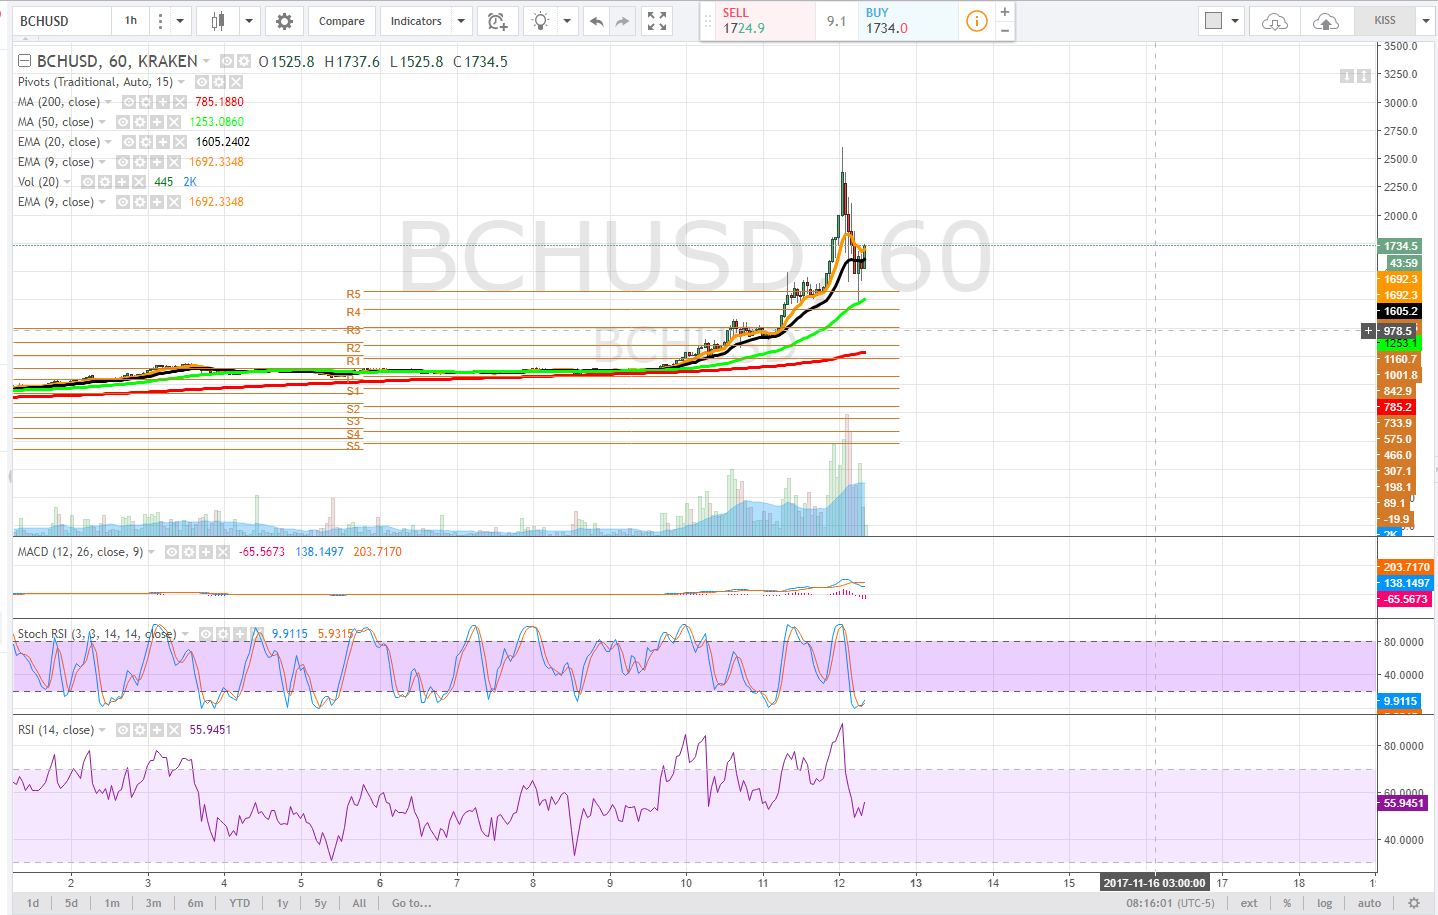1438x915 pixels.
Task: Select the candlestick chart style icon
Action: [217, 21]
